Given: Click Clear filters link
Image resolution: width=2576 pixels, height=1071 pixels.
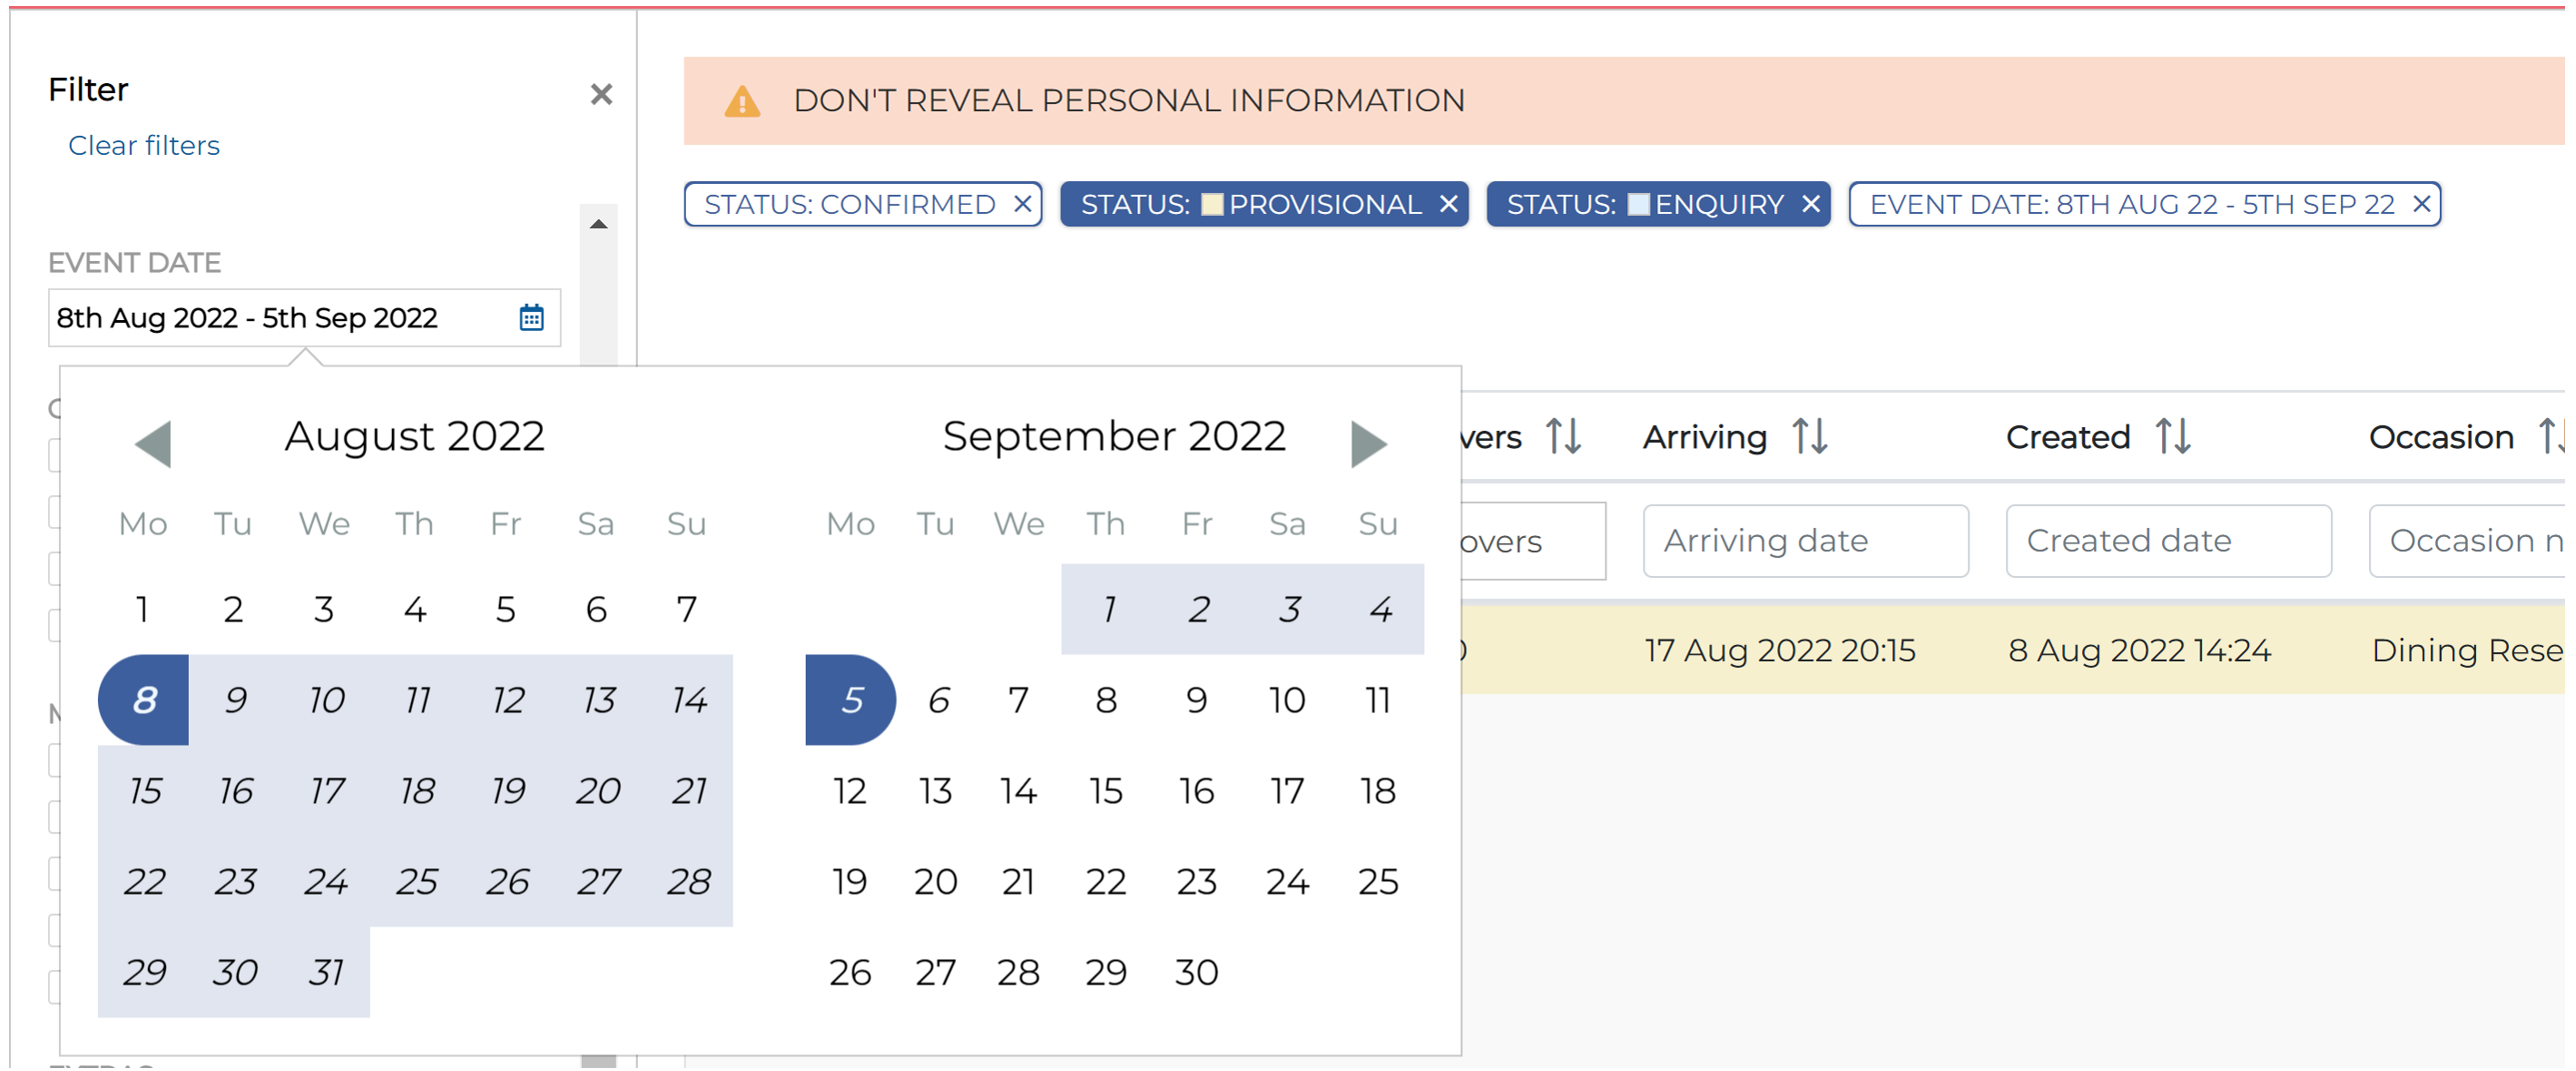Looking at the screenshot, I should [144, 146].
